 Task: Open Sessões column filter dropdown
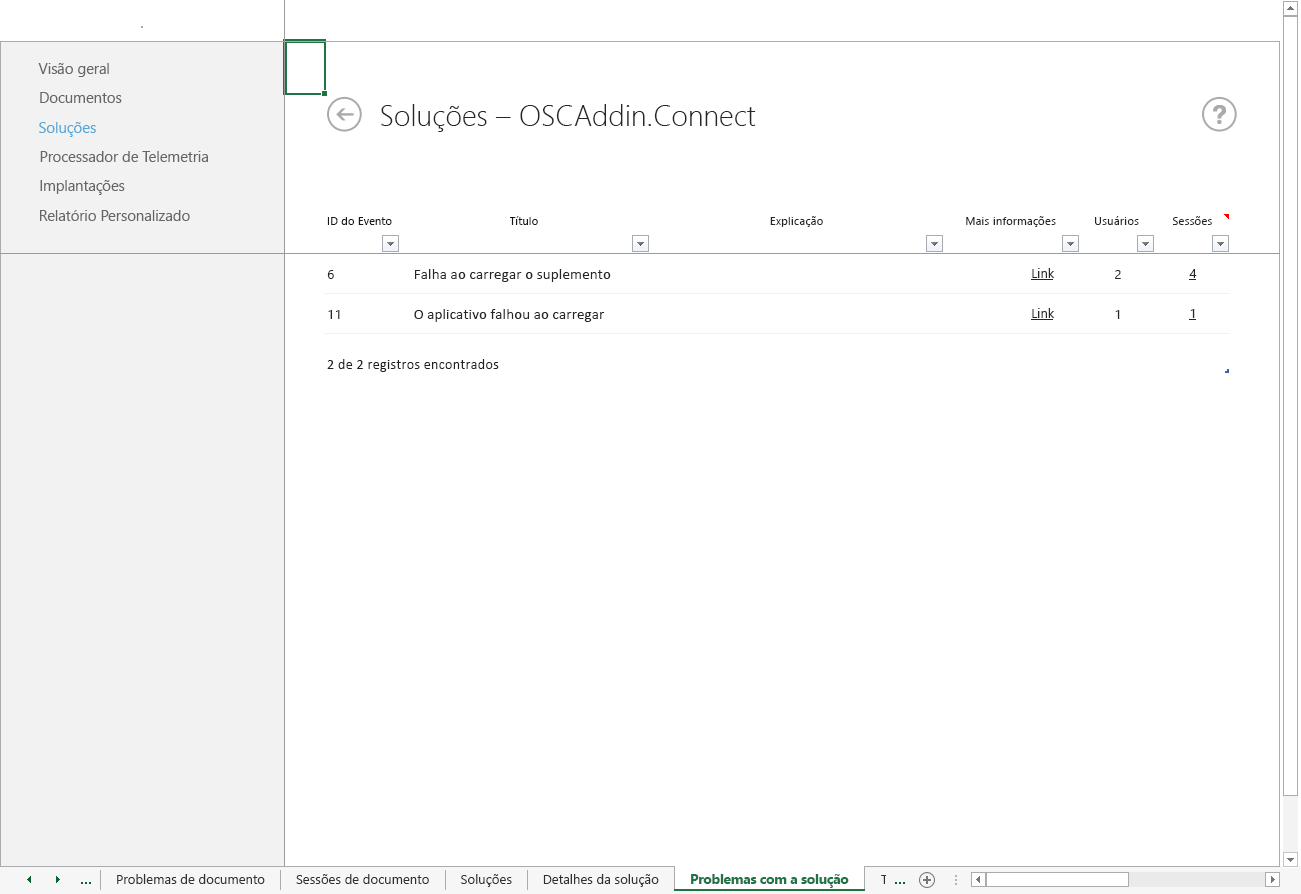1220,243
